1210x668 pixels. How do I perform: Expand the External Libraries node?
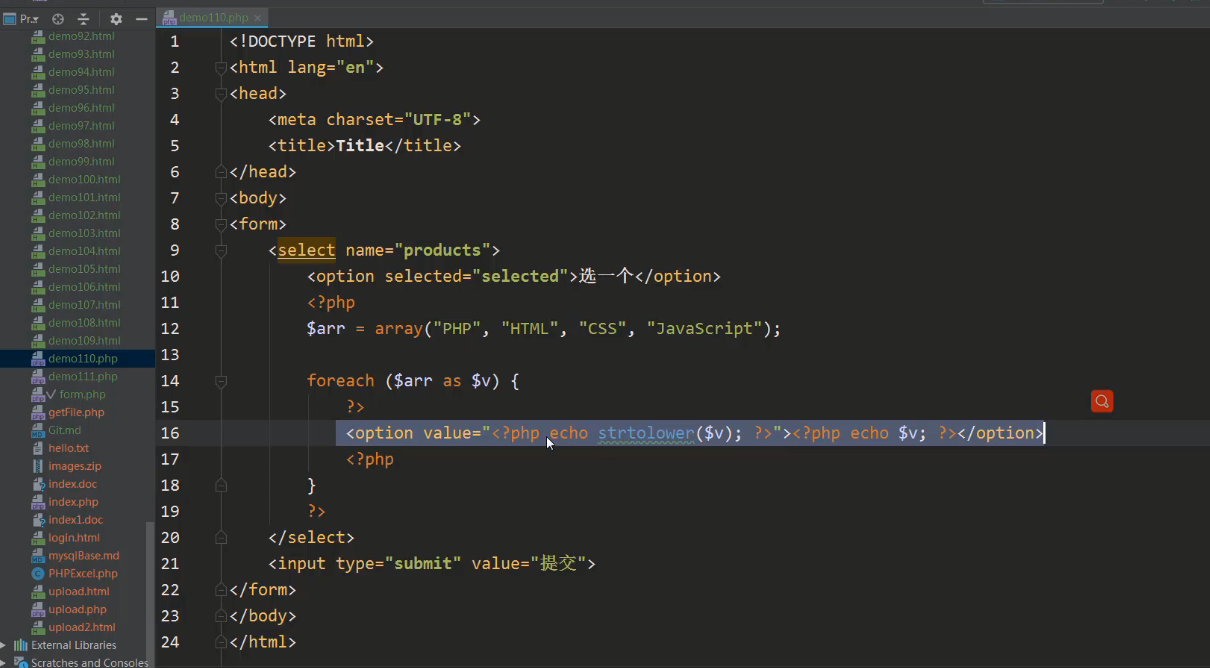coord(5,646)
